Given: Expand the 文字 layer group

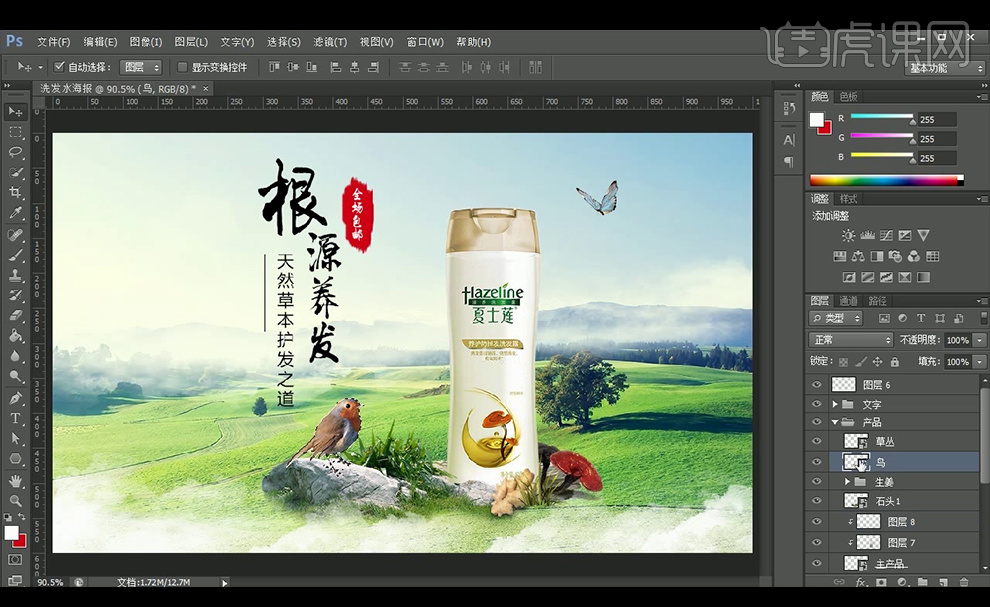Looking at the screenshot, I should click(x=835, y=404).
